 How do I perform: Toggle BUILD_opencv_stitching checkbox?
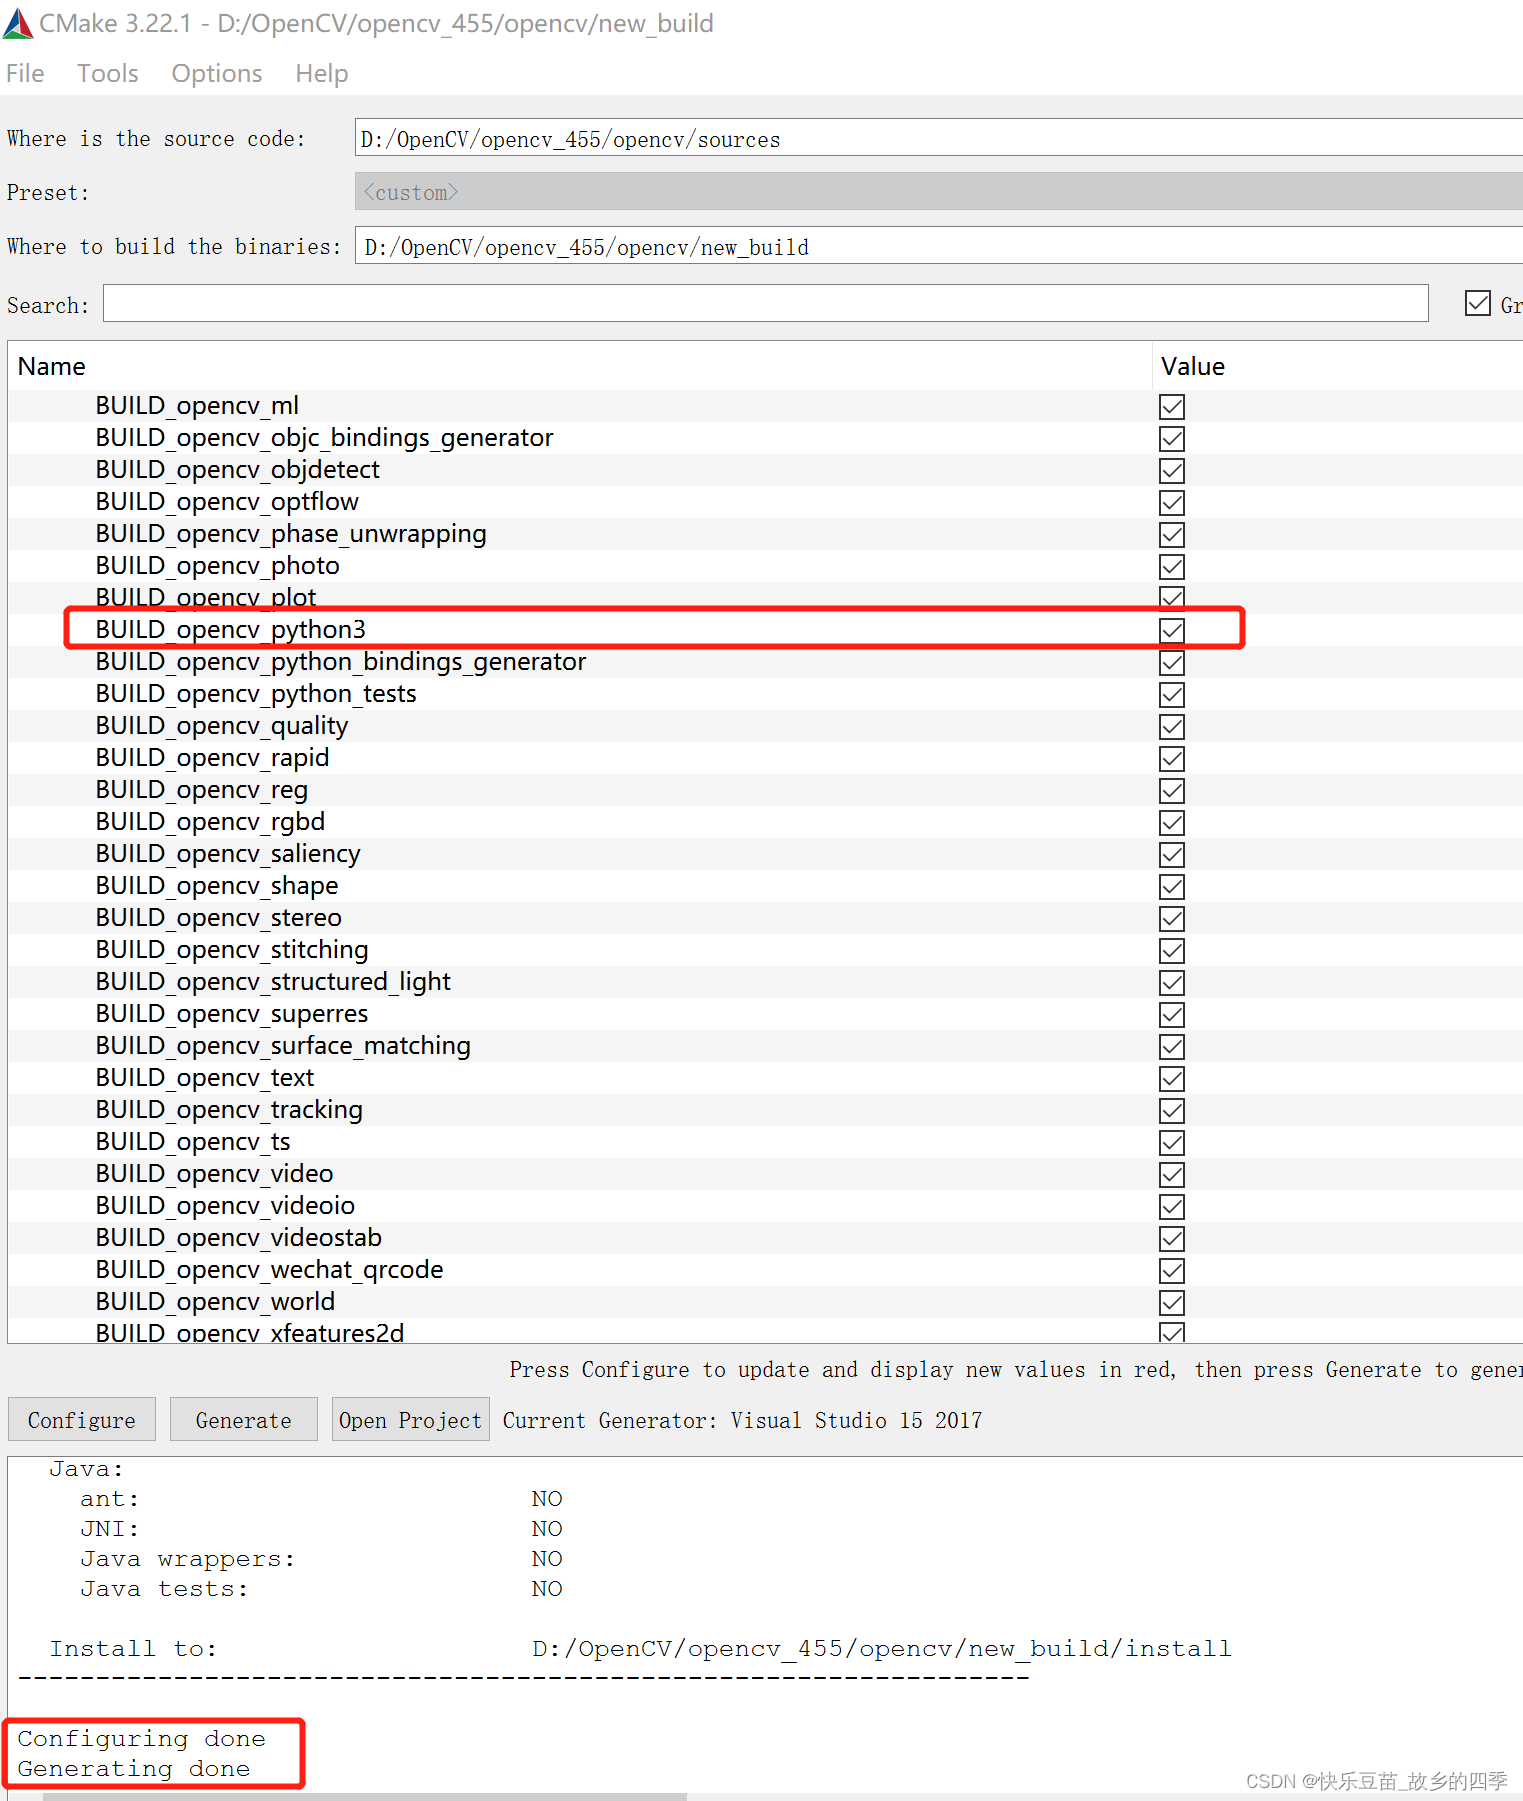(1172, 950)
